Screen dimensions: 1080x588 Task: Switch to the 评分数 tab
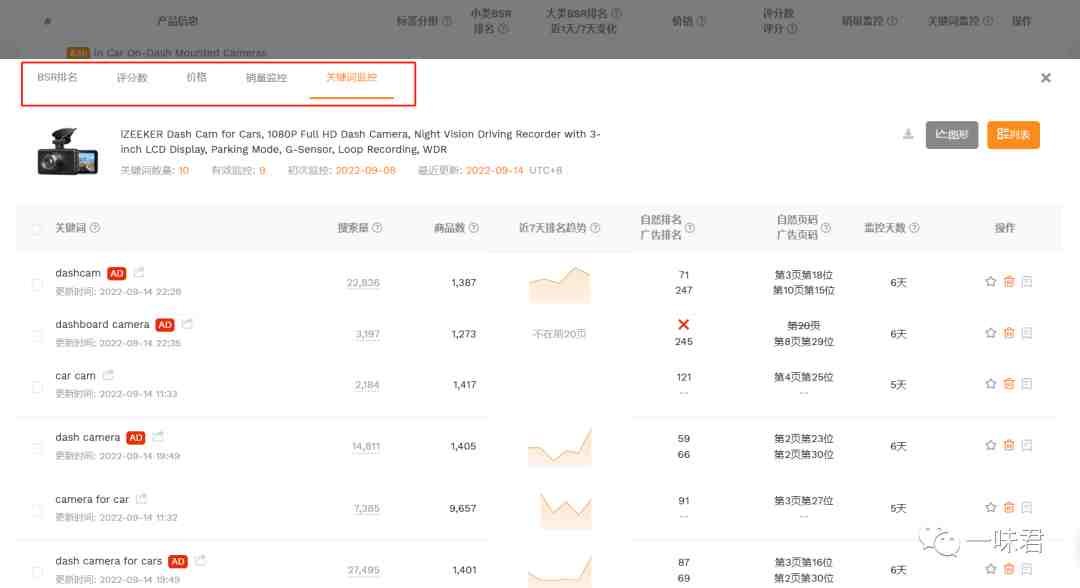(132, 77)
